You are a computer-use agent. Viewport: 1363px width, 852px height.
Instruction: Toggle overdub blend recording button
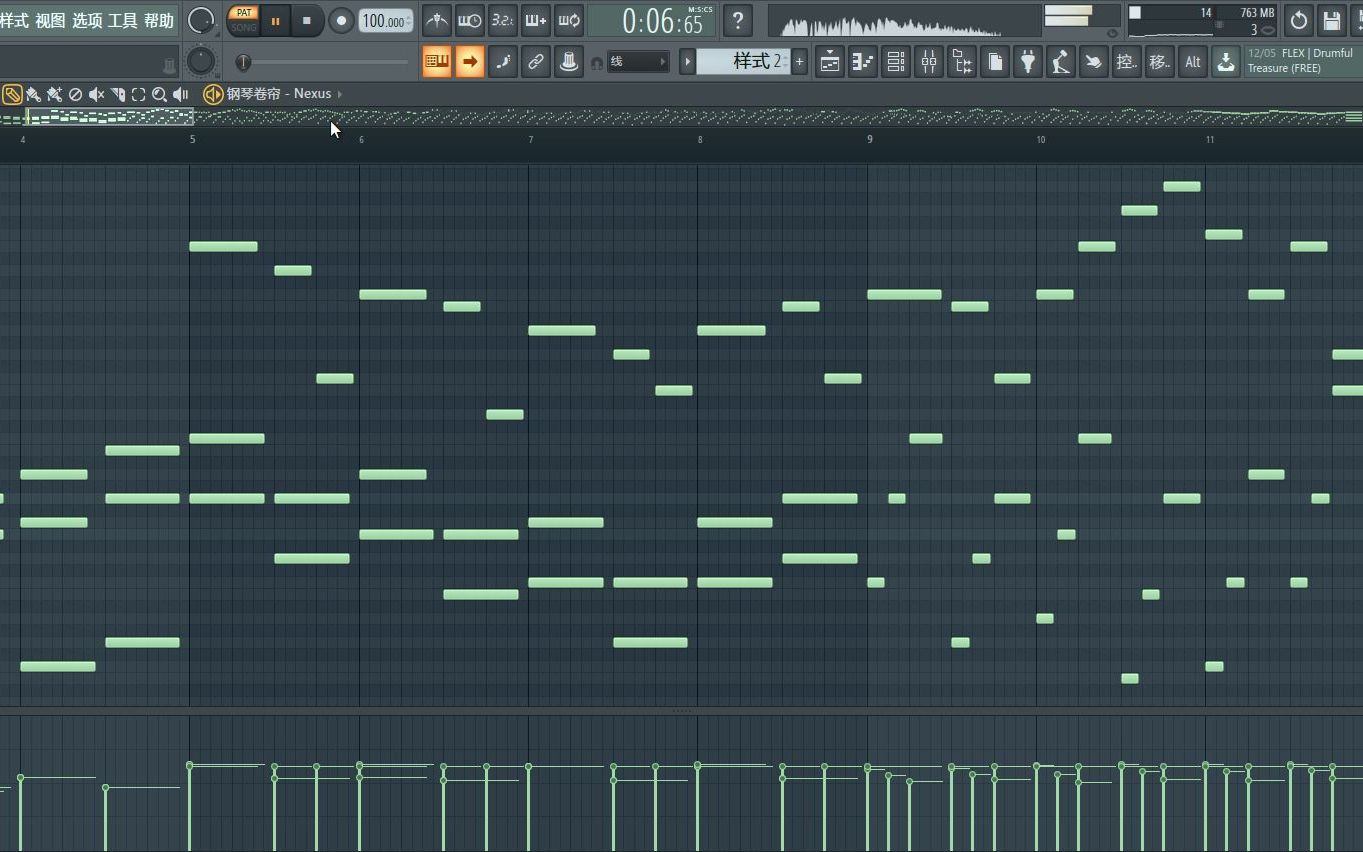pyautogui.click(x=536, y=20)
